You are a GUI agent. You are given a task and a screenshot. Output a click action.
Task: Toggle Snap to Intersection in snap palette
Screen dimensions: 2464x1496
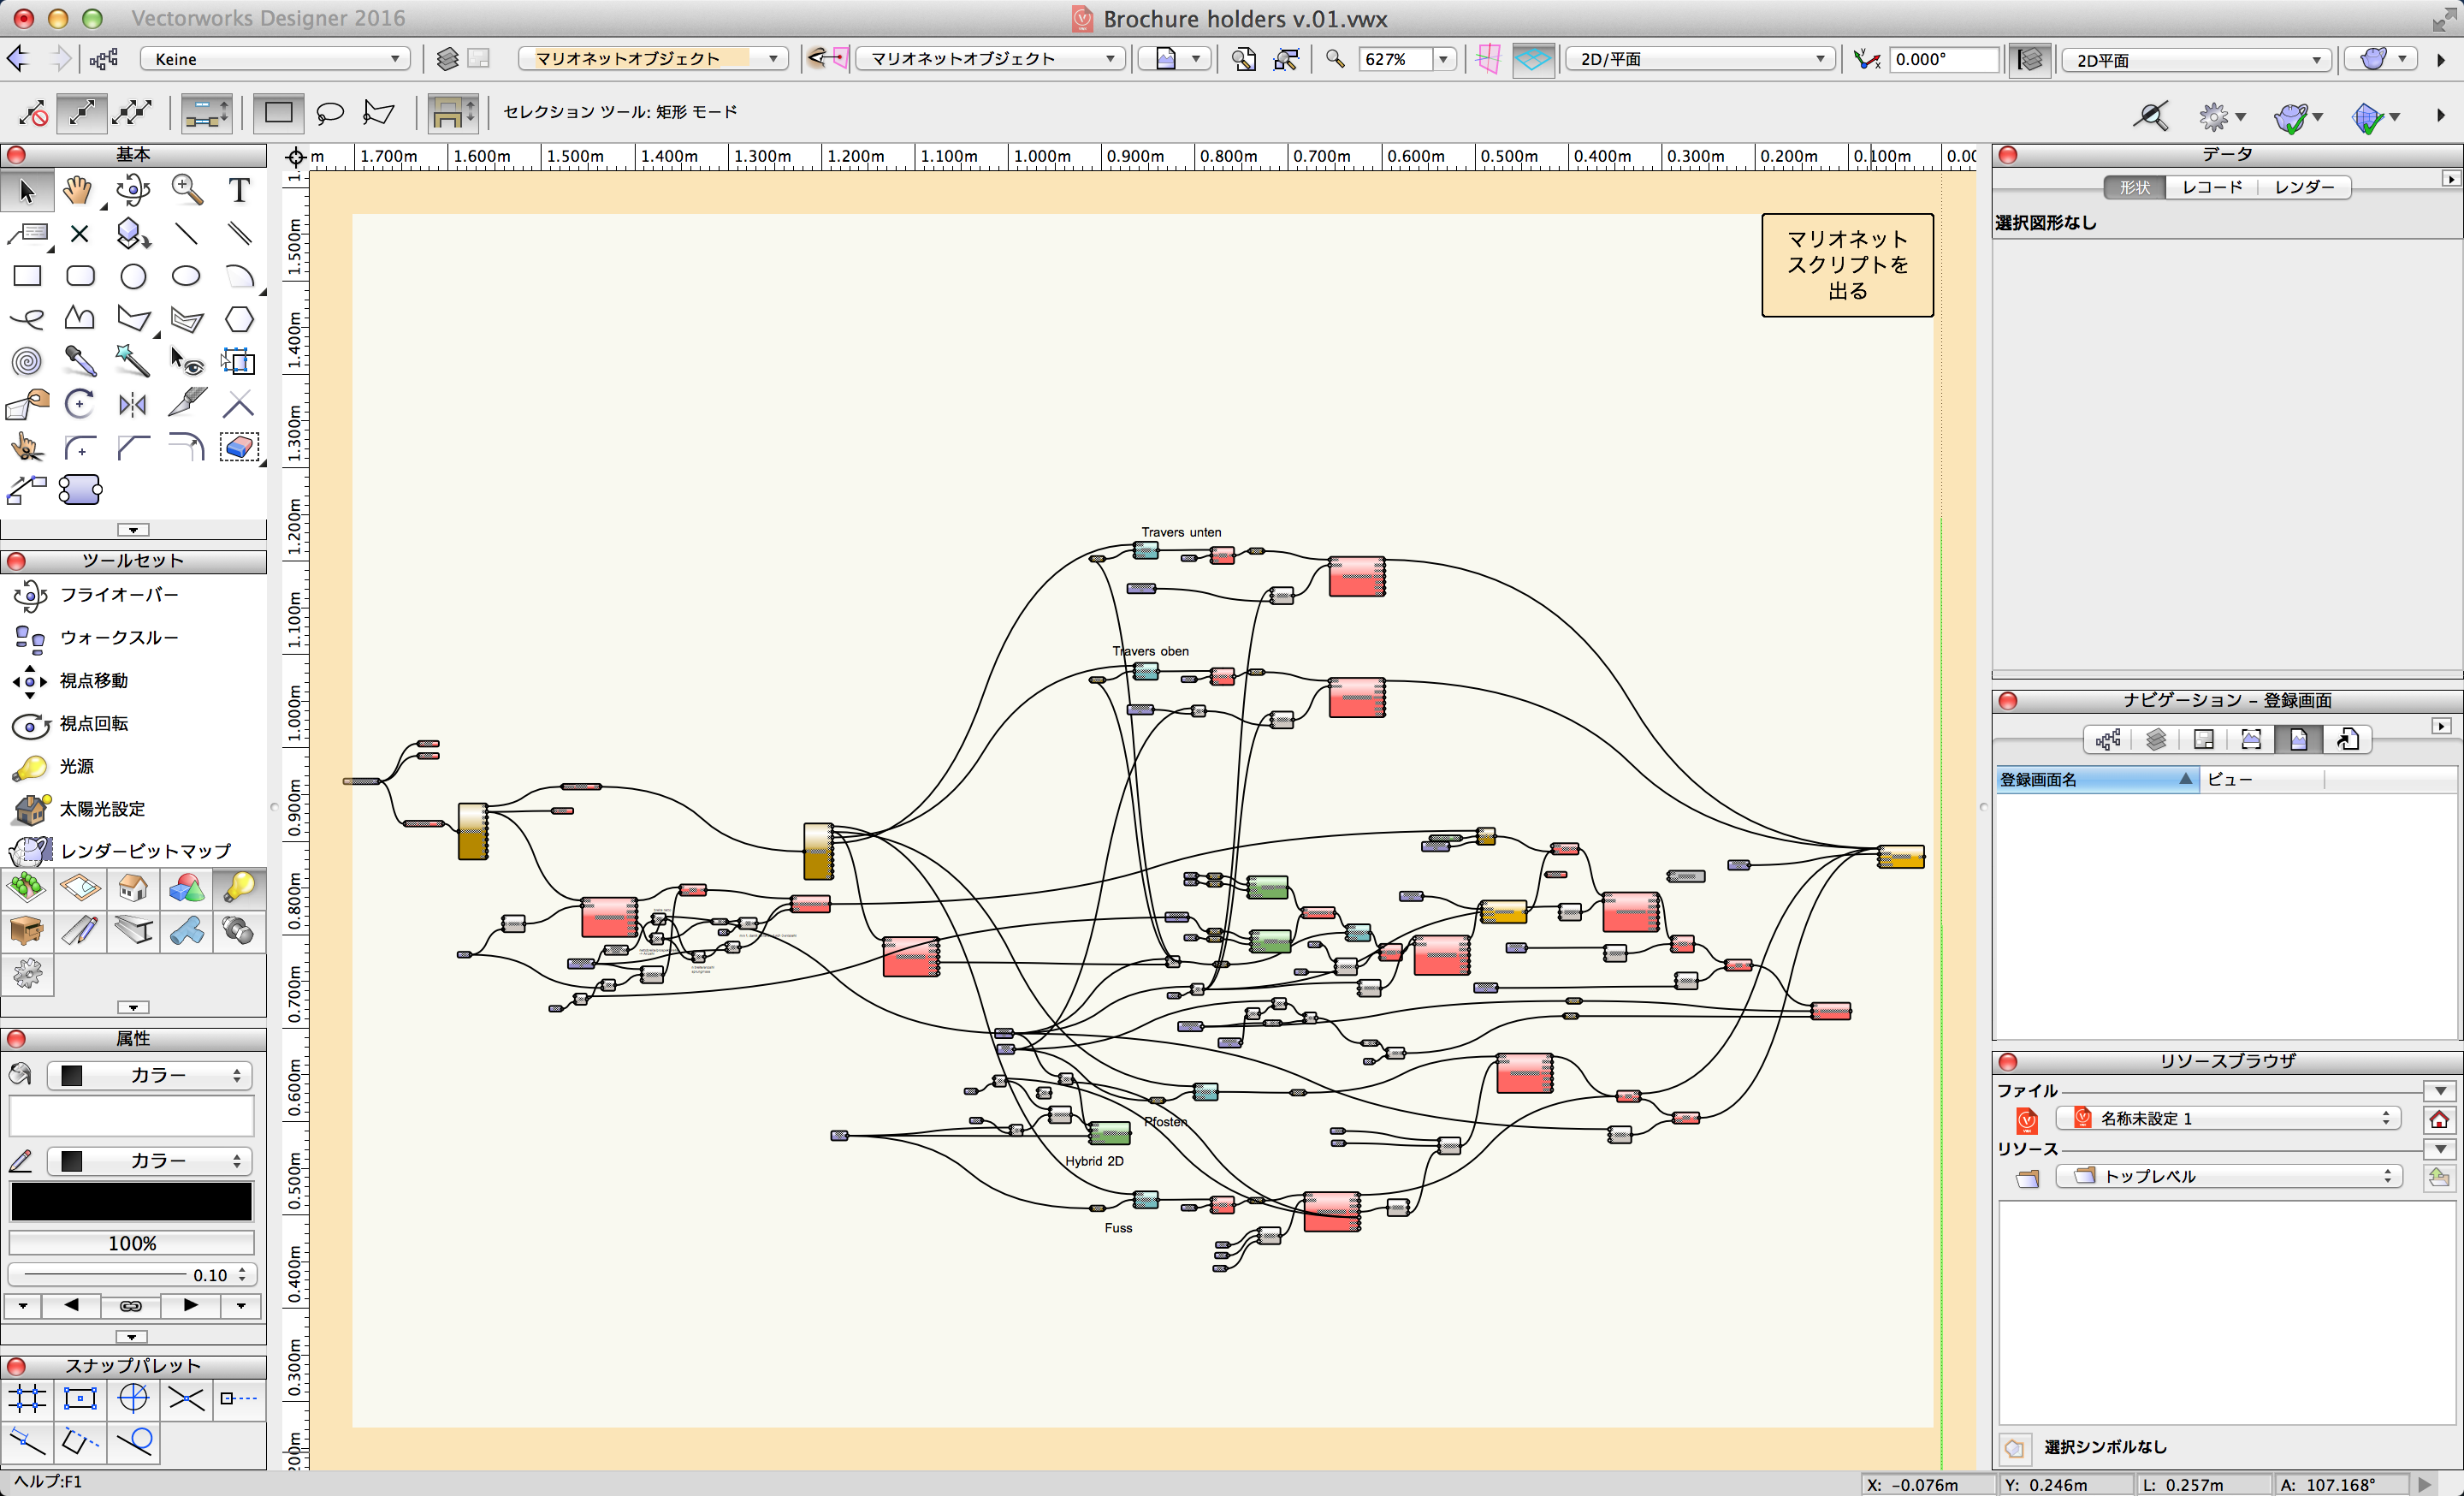point(186,1398)
